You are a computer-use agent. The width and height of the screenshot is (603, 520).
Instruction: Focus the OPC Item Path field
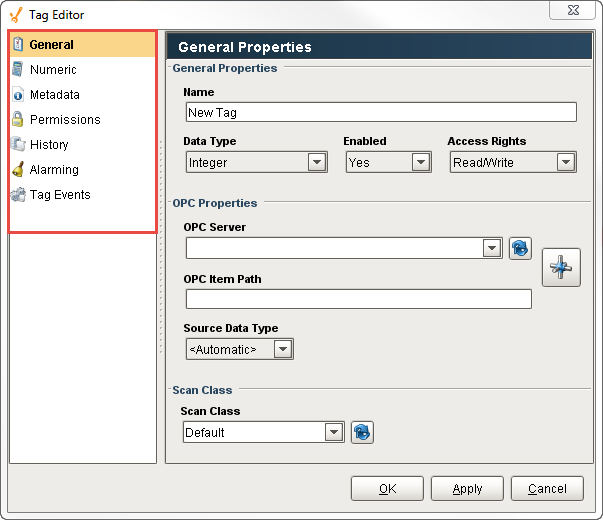[358, 299]
